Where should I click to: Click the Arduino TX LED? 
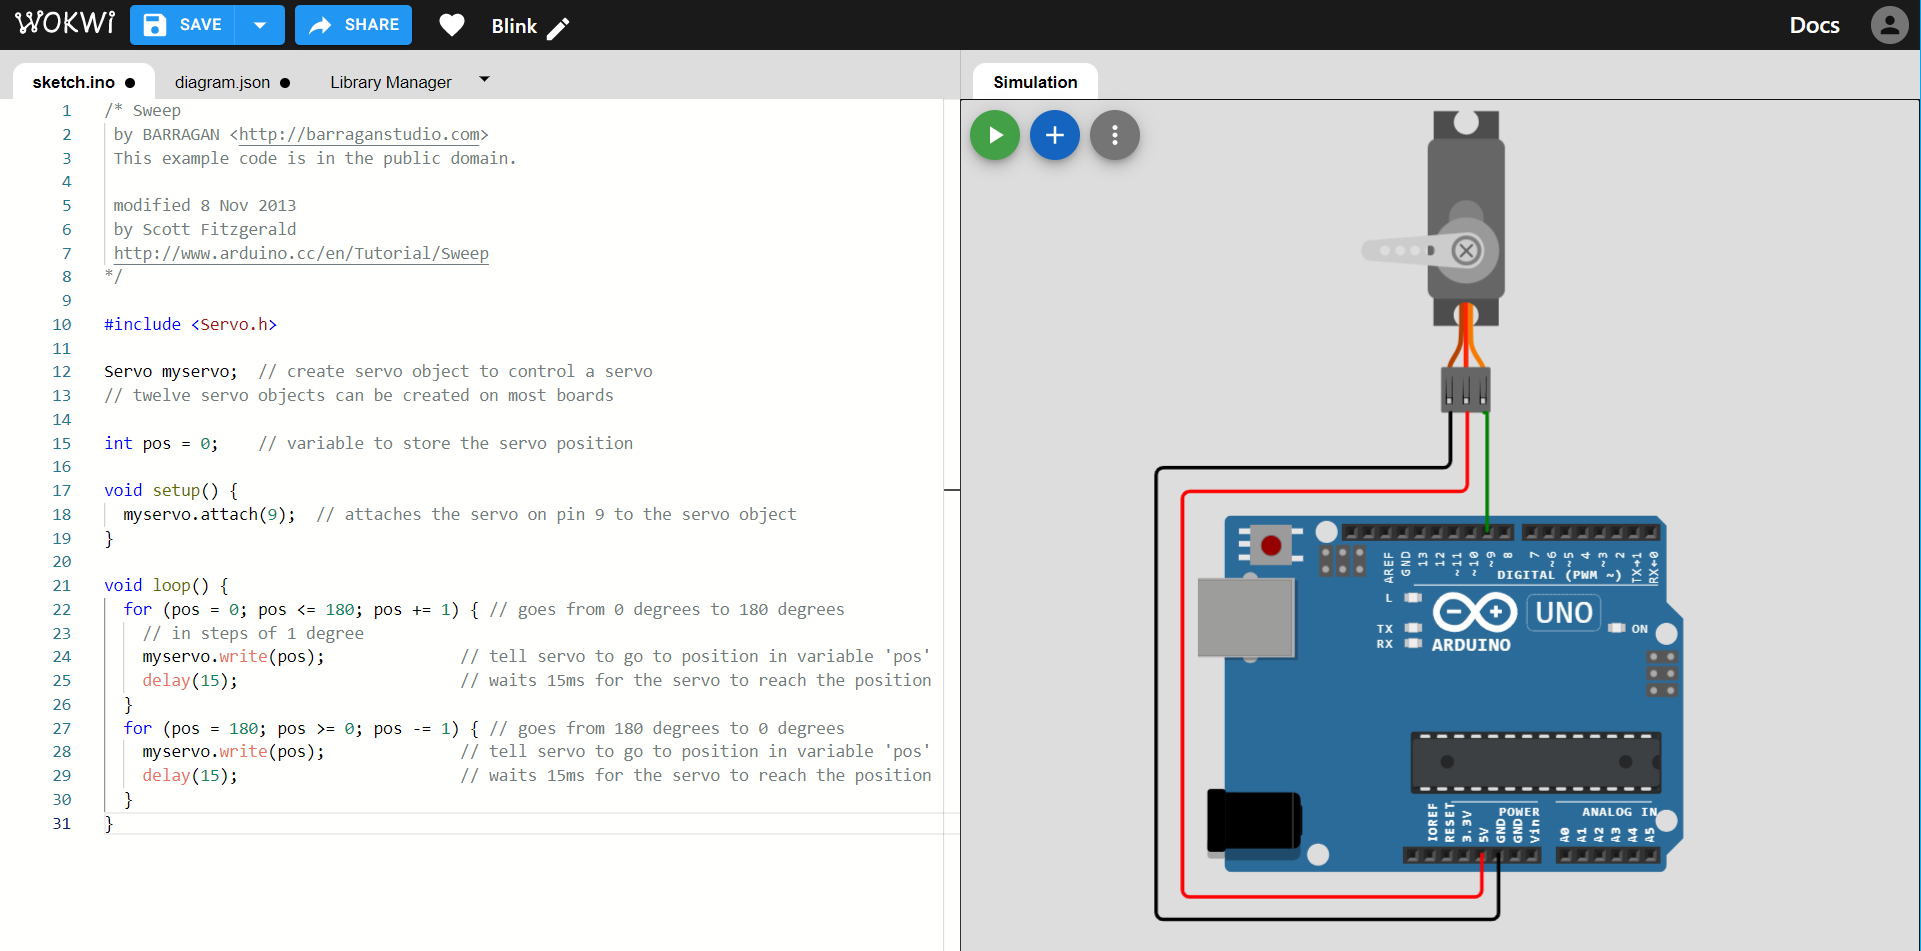1412,628
